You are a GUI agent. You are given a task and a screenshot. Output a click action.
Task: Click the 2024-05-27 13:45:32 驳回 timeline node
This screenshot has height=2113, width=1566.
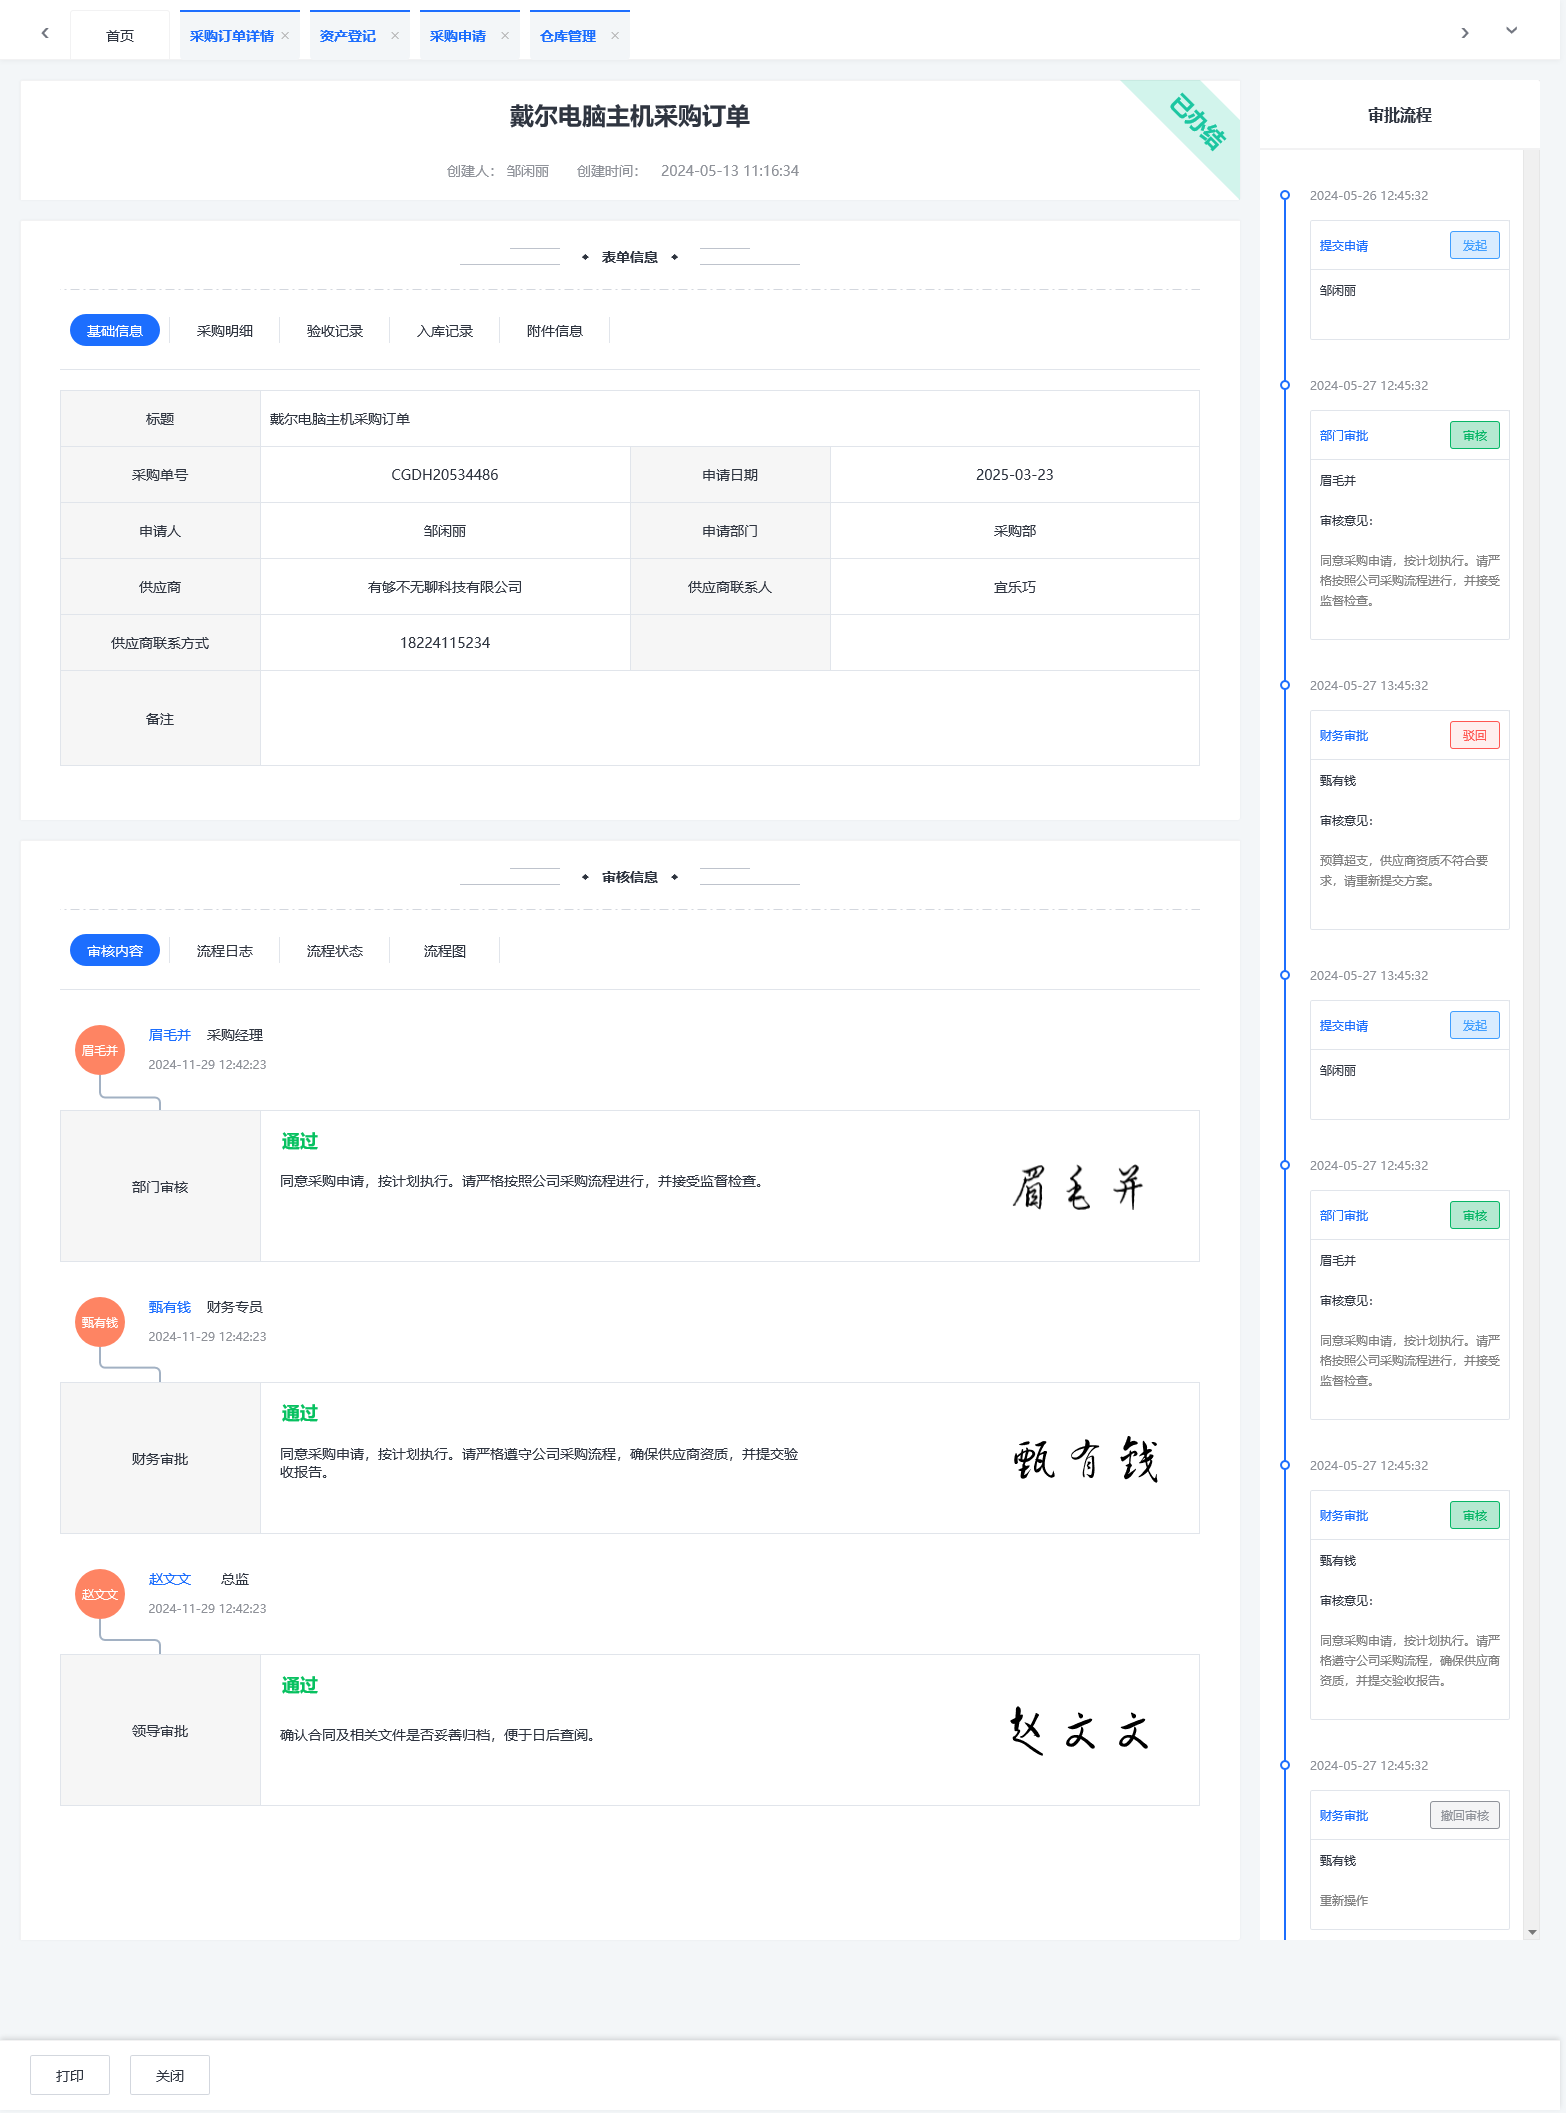click(x=1285, y=685)
